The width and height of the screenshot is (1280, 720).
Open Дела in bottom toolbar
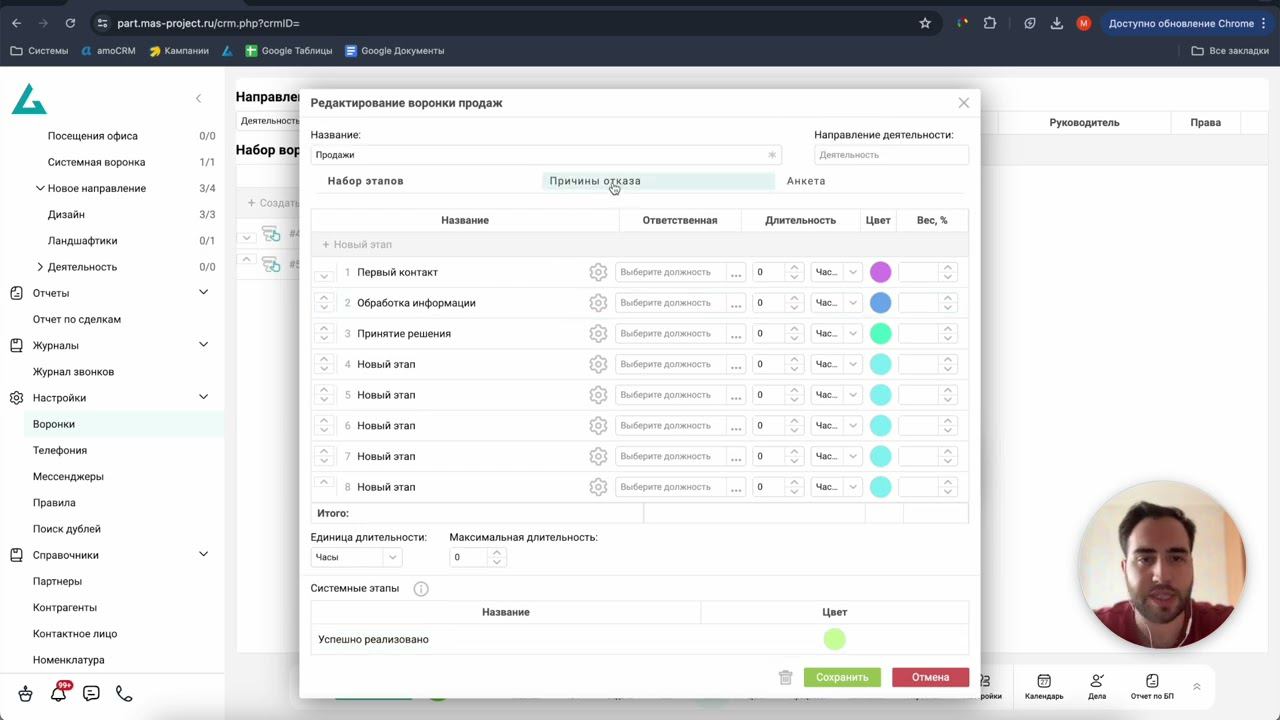(1097, 687)
